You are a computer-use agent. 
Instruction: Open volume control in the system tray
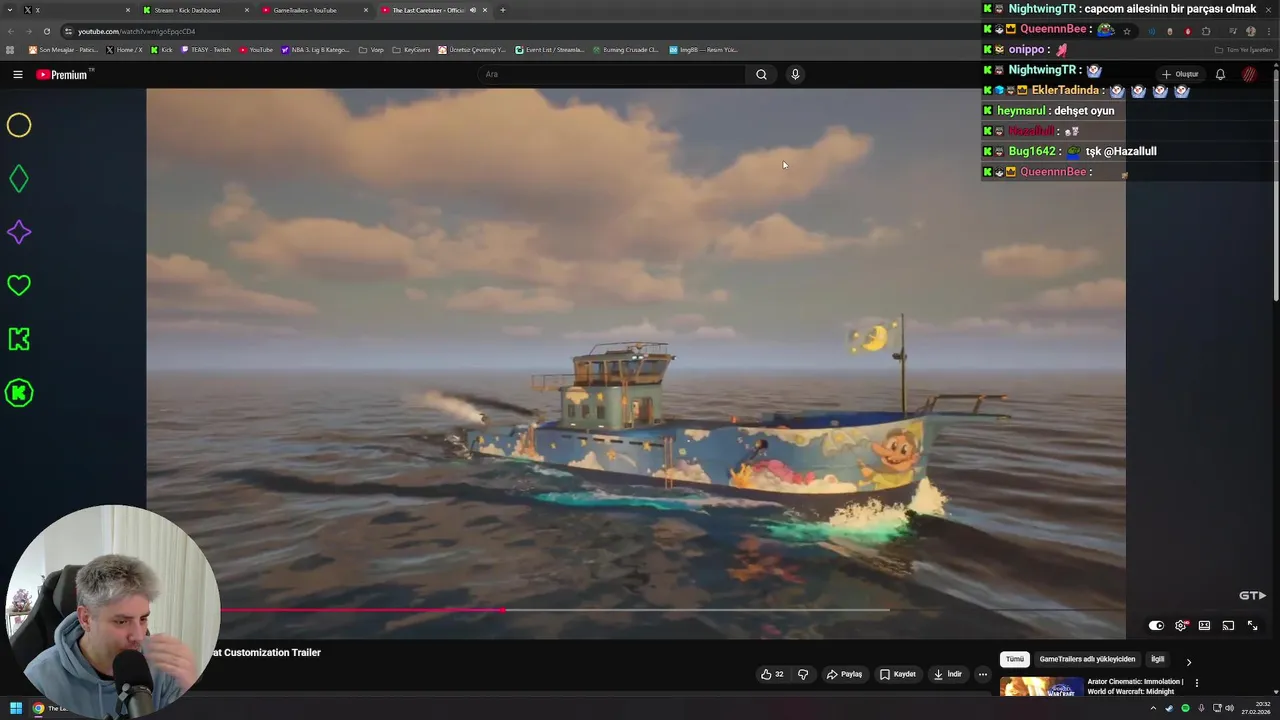(1229, 708)
